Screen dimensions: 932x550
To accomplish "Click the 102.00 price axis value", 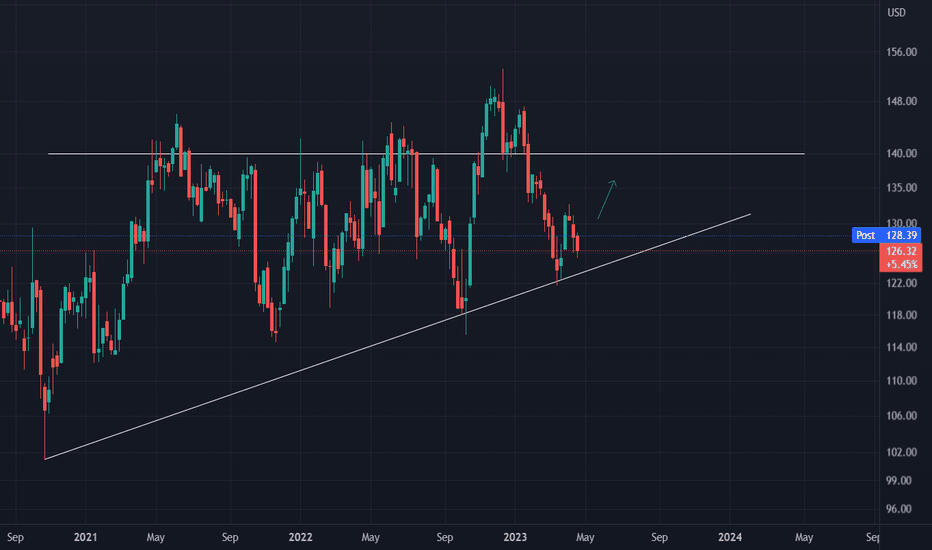I will click(x=901, y=452).
